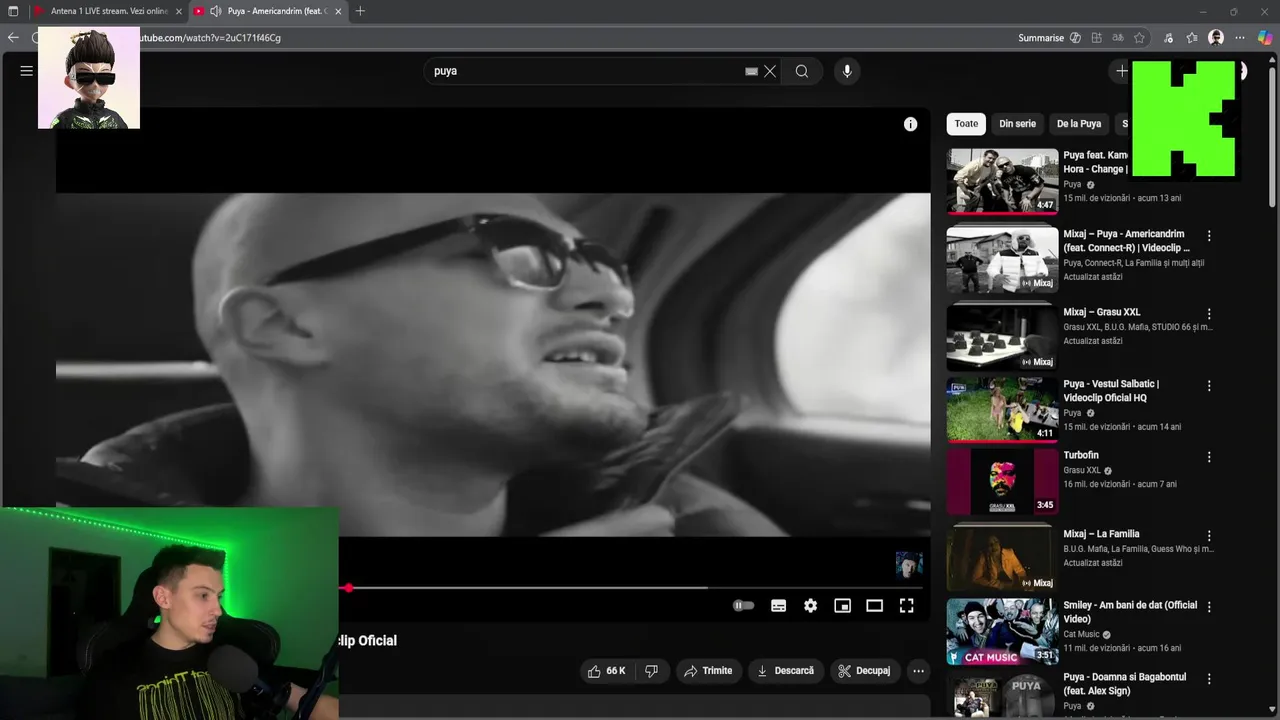Mute the tab via speaker icon
Viewport: 1280px width, 720px height.
tap(215, 11)
